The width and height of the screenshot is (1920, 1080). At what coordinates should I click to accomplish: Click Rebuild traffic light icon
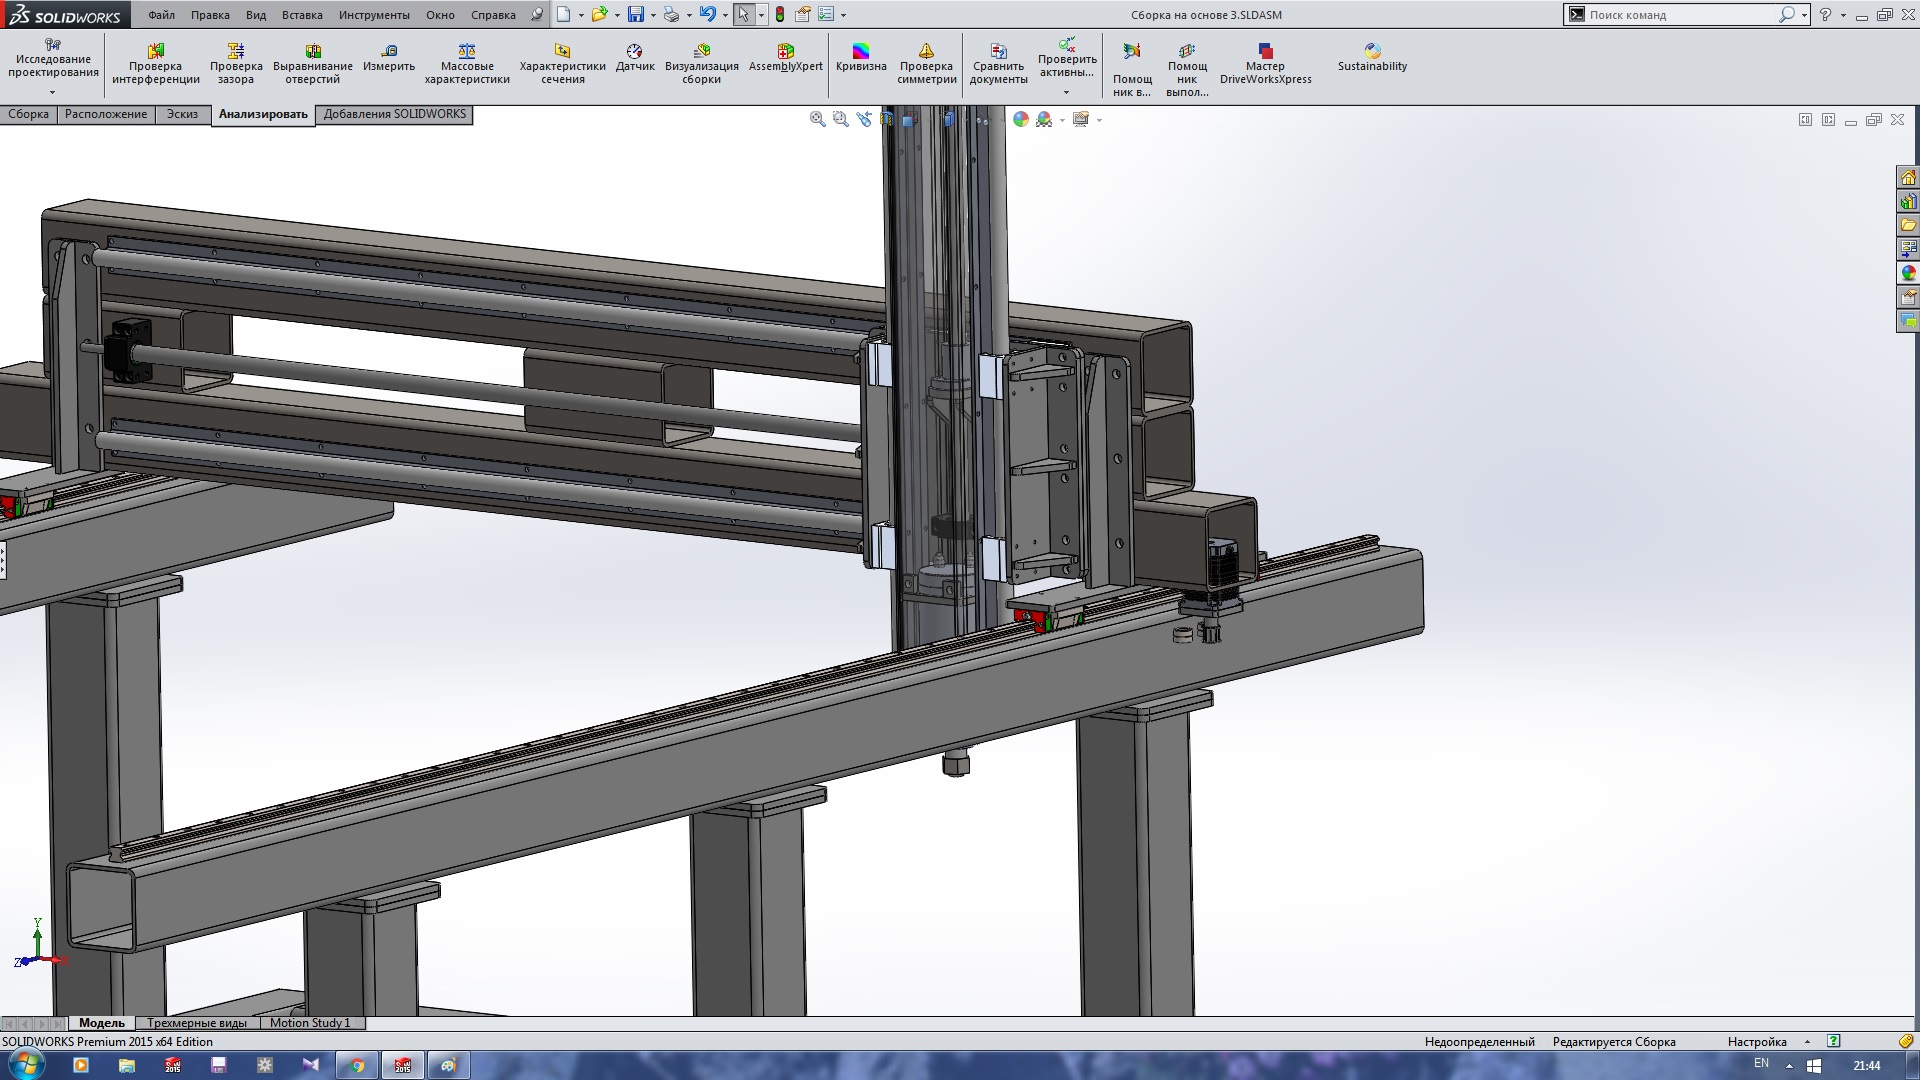coord(780,15)
